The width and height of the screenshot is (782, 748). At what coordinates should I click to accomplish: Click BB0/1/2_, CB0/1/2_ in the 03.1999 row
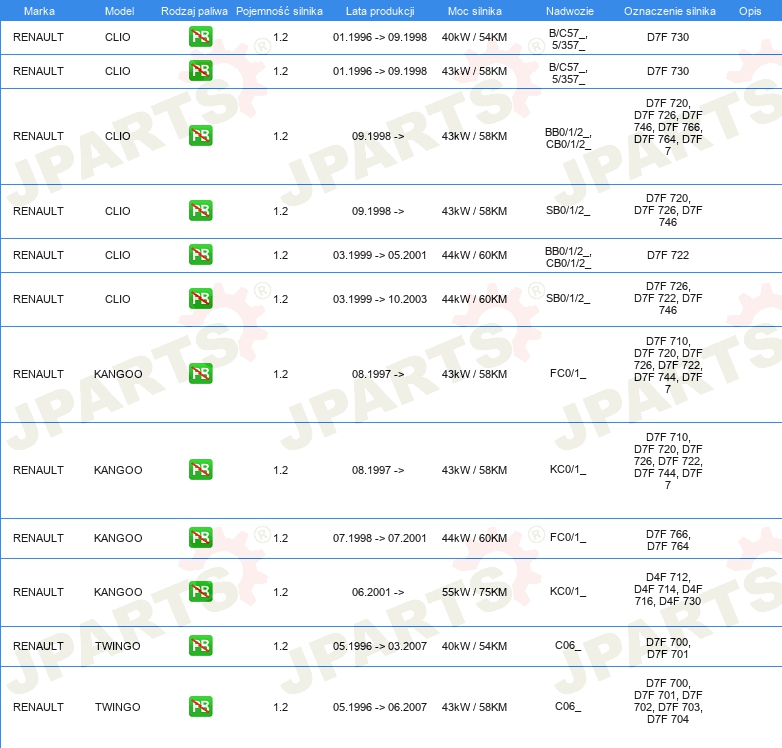pos(568,257)
